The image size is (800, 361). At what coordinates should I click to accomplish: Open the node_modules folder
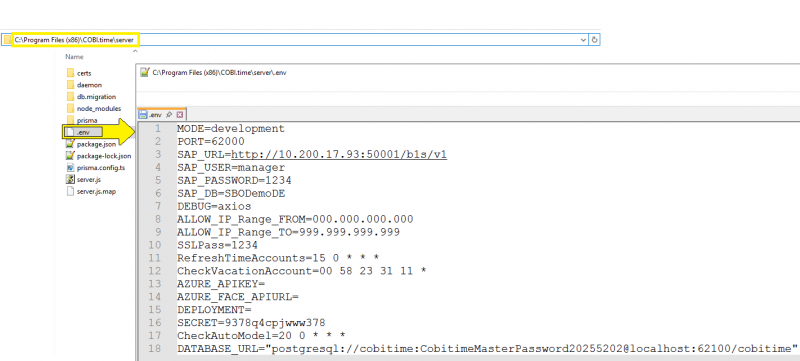[x=93, y=109]
